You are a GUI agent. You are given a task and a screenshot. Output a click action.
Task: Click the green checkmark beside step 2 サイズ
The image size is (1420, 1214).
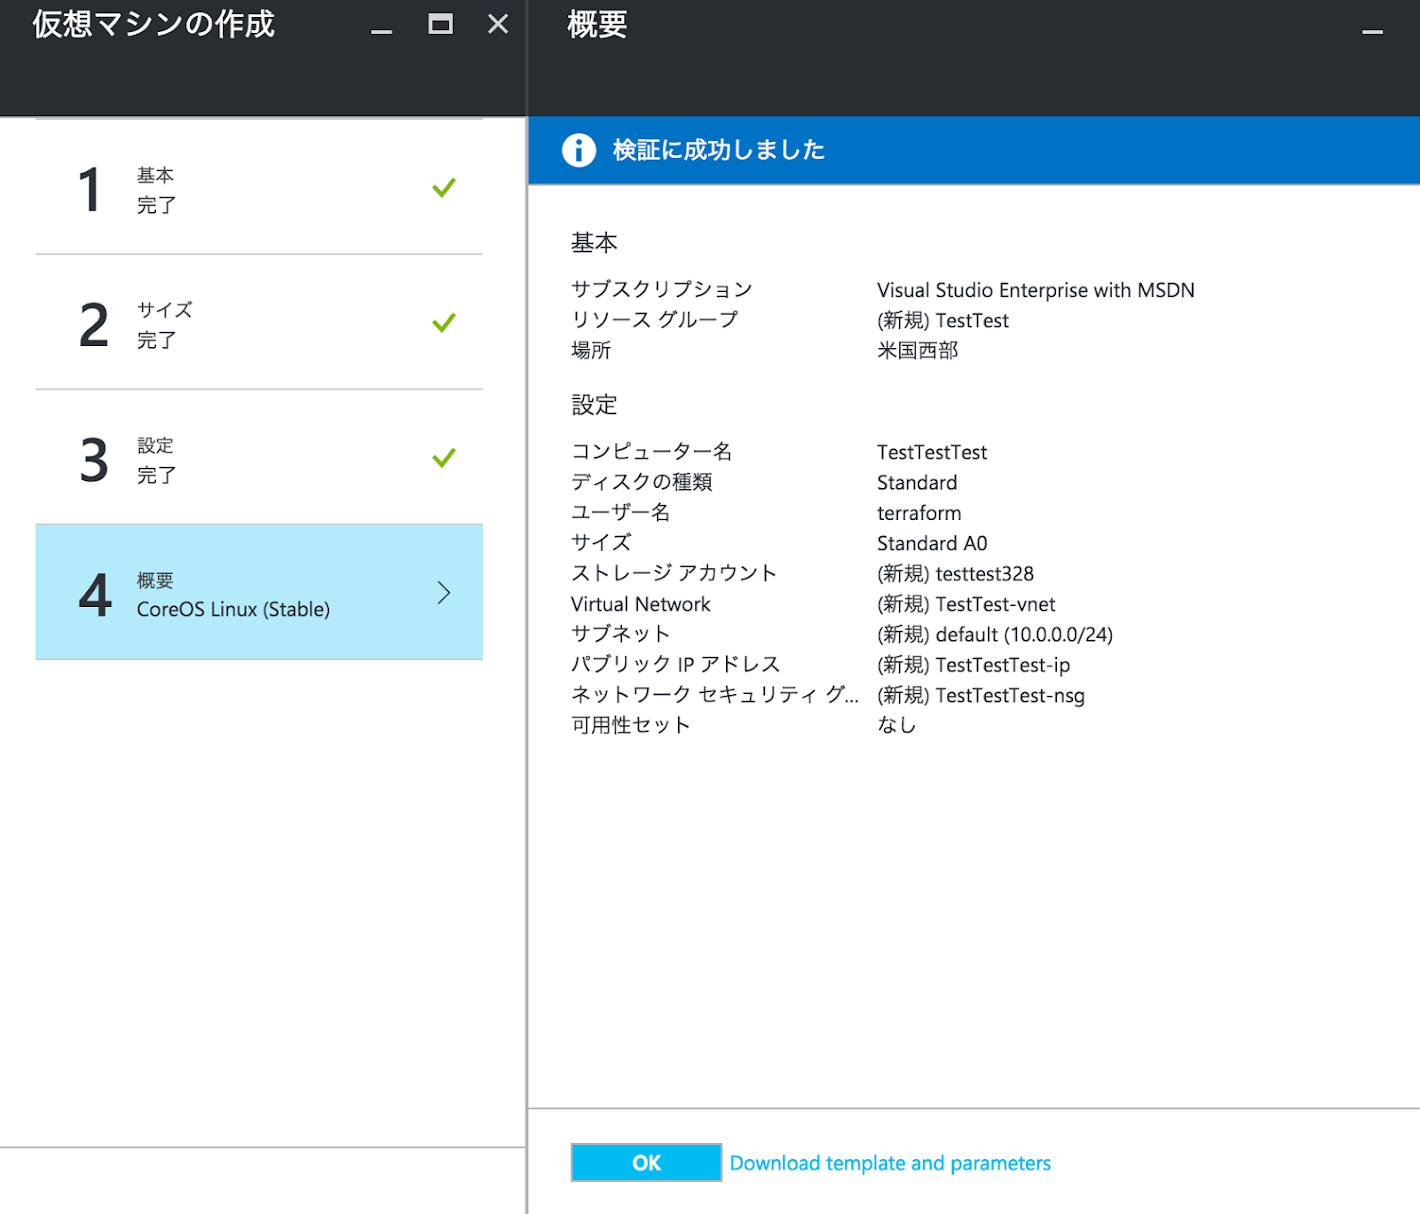[x=444, y=323]
